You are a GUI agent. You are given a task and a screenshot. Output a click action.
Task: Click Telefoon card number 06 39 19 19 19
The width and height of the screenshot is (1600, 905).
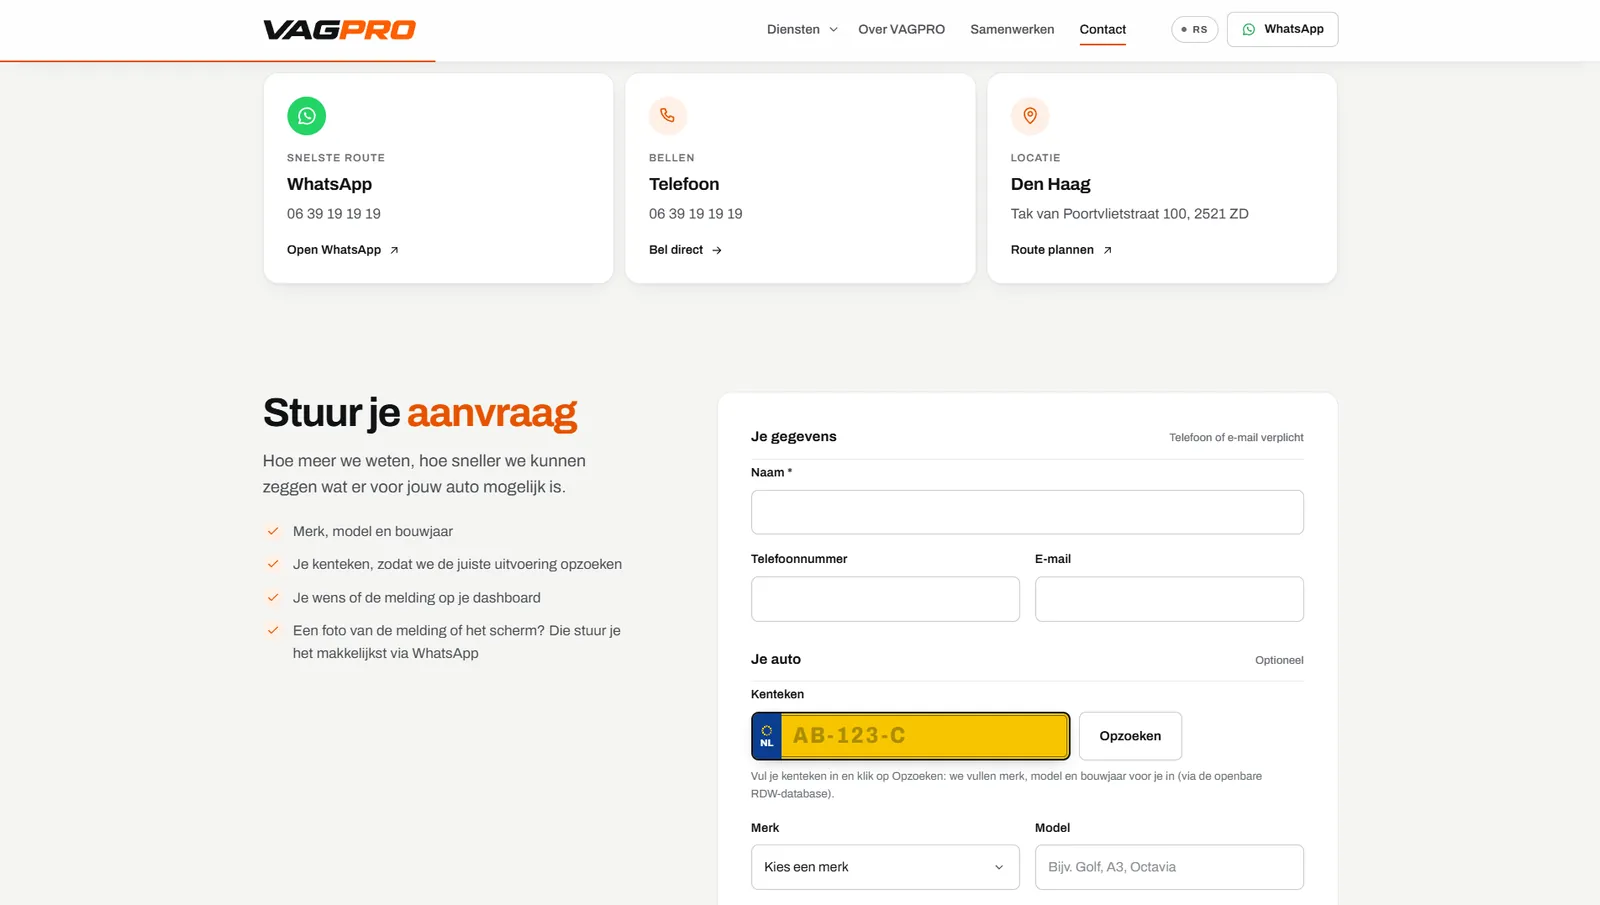[x=696, y=214]
